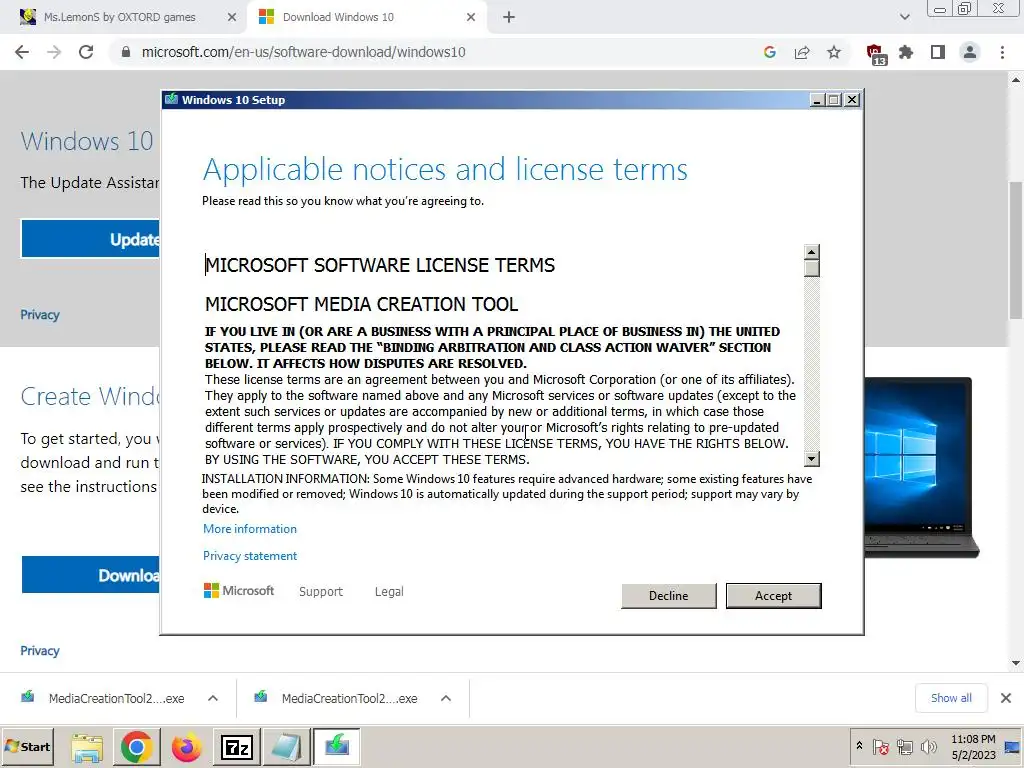Click the Windows 10 laptop image
The width and height of the screenshot is (1024, 768).
point(920,467)
